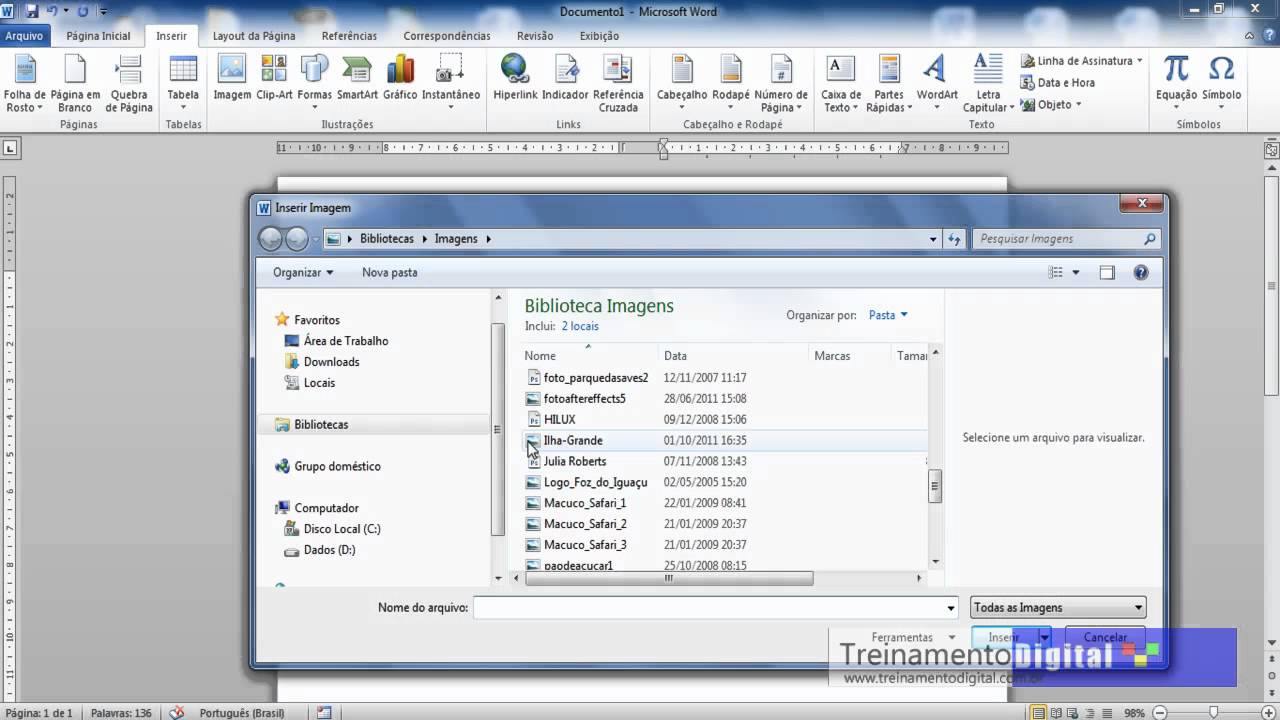
Task: Open the Correspondências tab
Action: click(x=447, y=36)
